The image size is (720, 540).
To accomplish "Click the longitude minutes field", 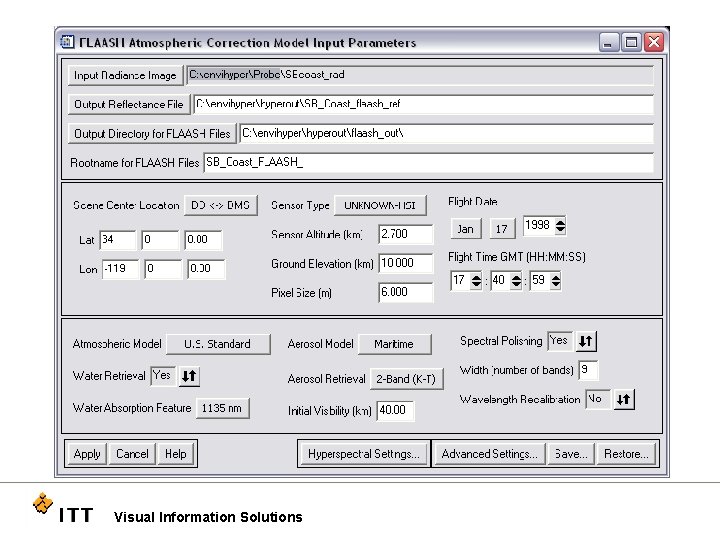I will click(x=163, y=269).
